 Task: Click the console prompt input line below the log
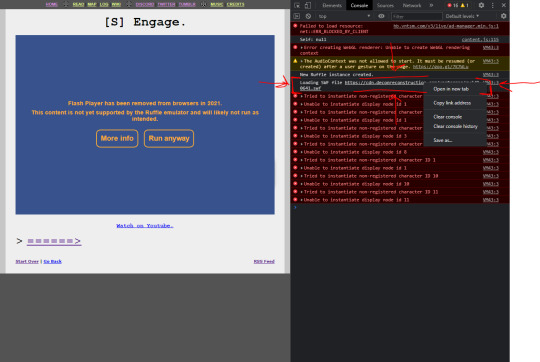click(x=401, y=207)
